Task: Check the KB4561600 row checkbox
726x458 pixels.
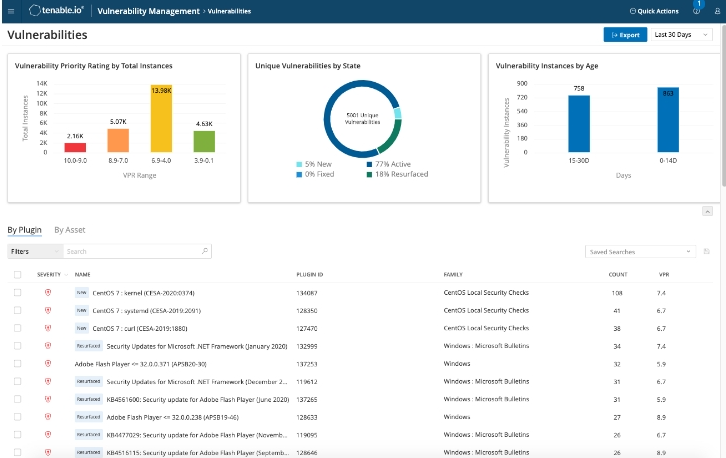Action: tap(18, 399)
